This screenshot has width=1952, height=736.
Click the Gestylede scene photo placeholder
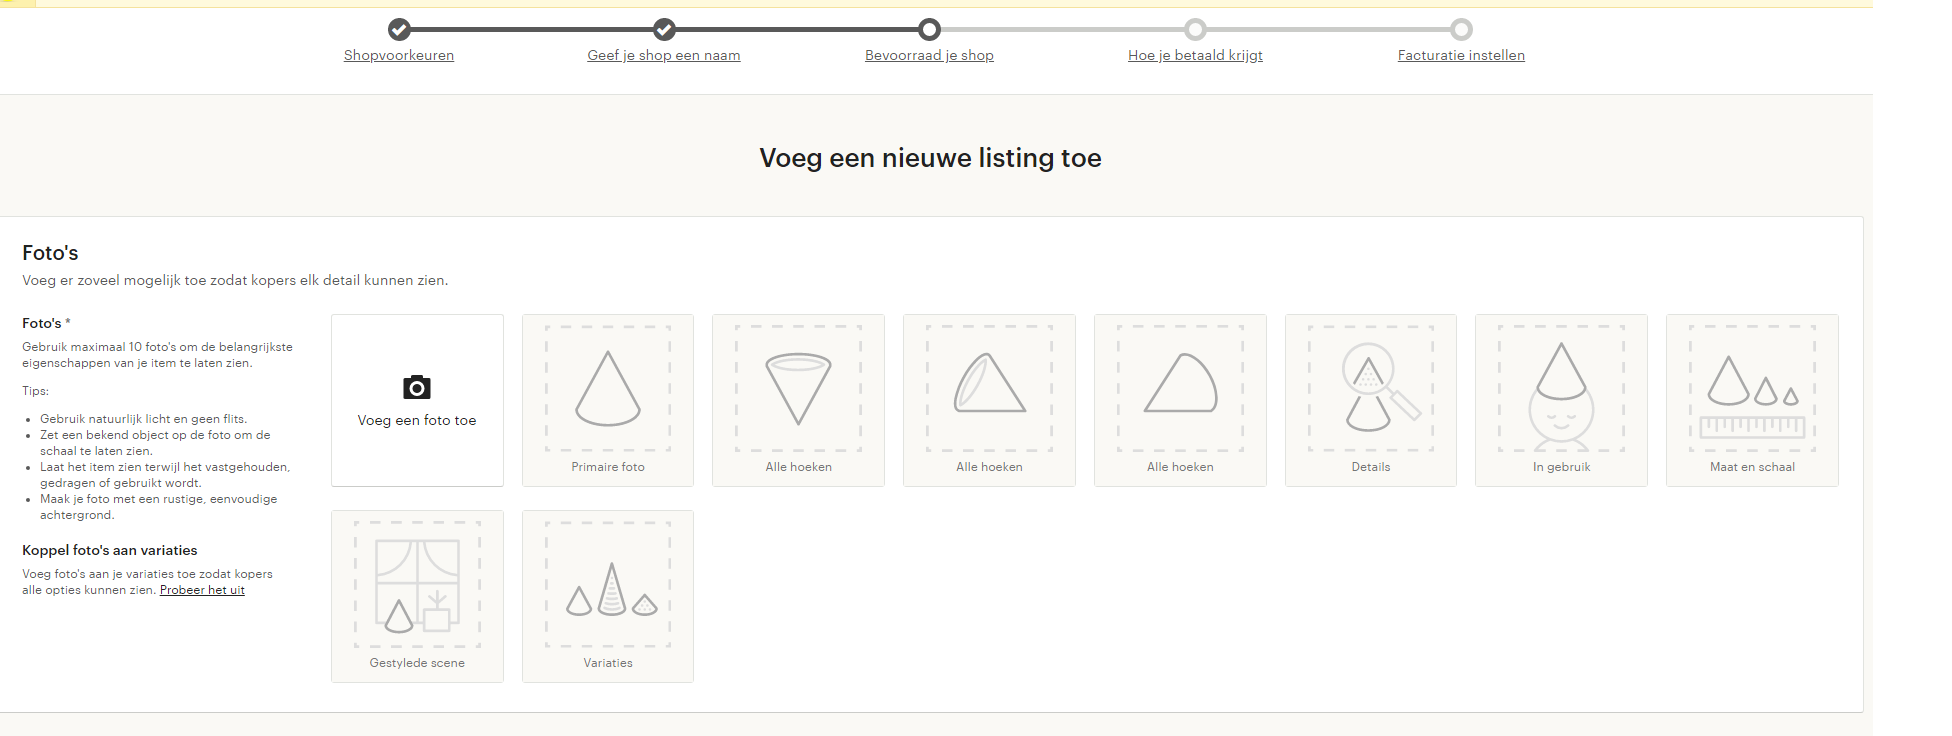tap(417, 596)
